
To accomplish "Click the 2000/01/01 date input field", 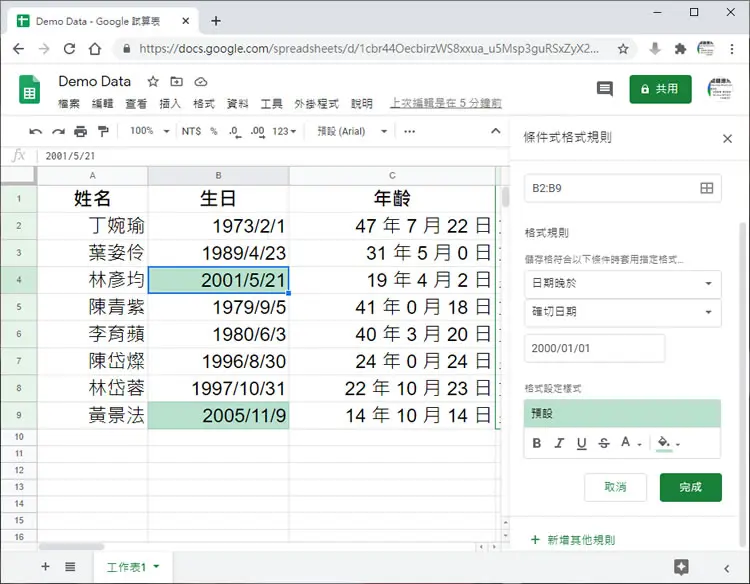I will (x=595, y=348).
